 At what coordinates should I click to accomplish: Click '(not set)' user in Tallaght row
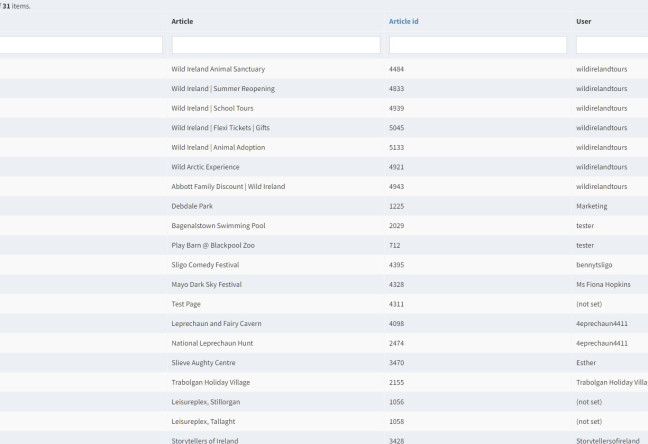(589, 422)
